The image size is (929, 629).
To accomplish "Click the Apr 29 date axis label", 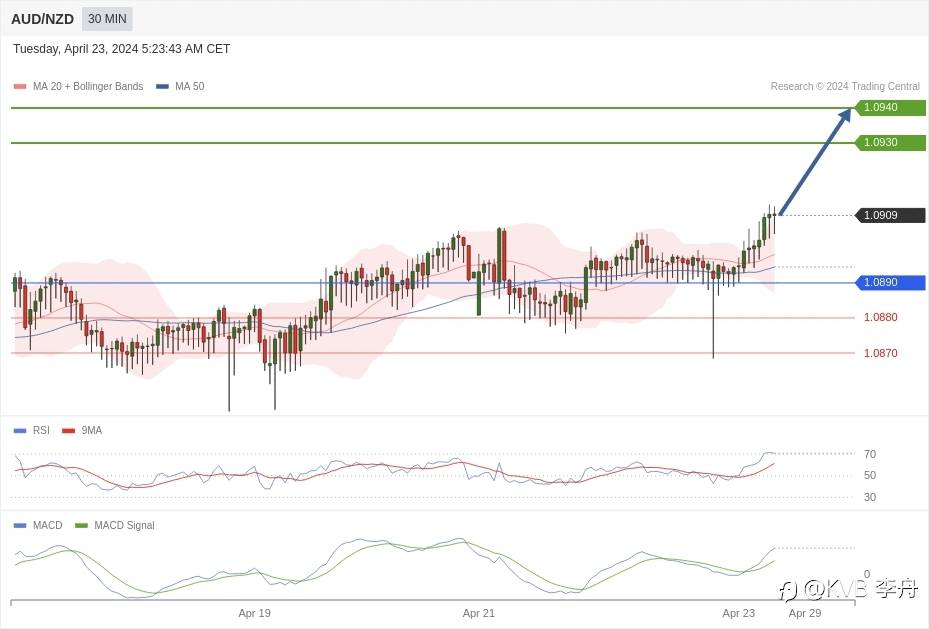I will (x=805, y=614).
